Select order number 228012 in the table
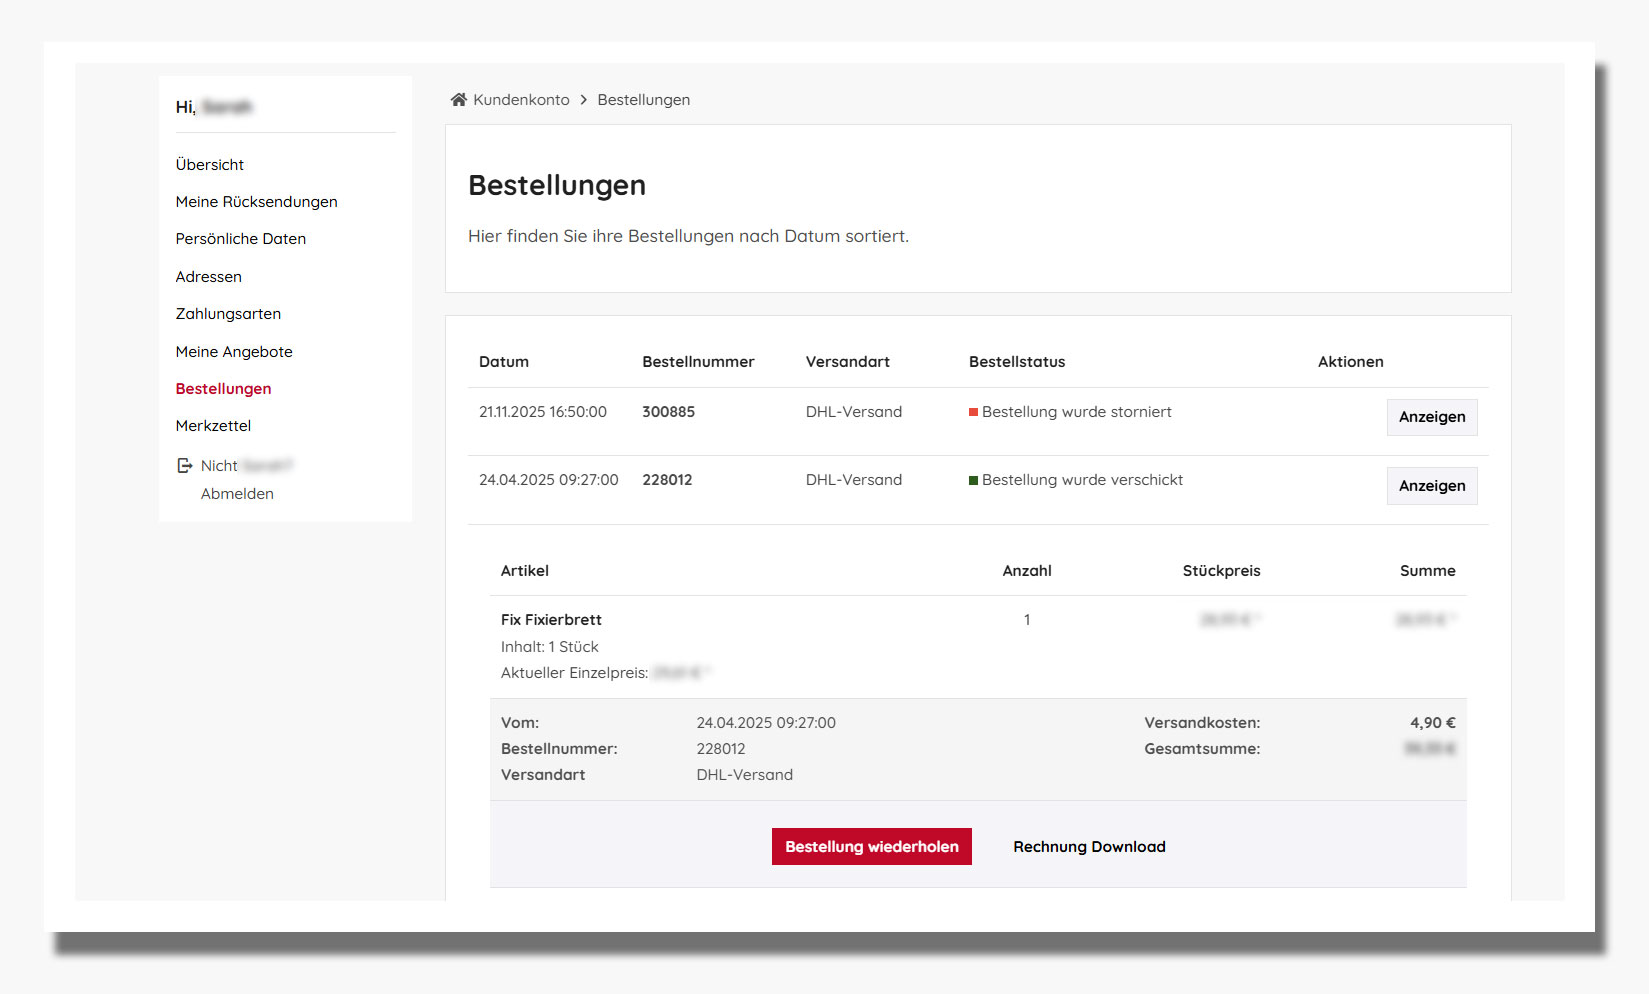Image resolution: width=1649 pixels, height=994 pixels. click(x=667, y=479)
